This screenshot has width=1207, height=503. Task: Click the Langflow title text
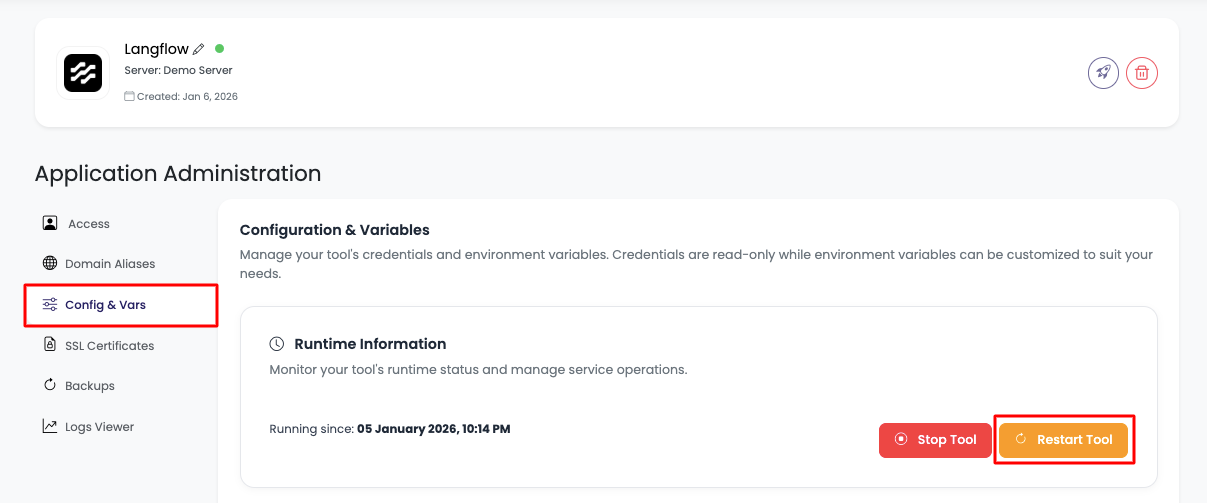coord(156,49)
